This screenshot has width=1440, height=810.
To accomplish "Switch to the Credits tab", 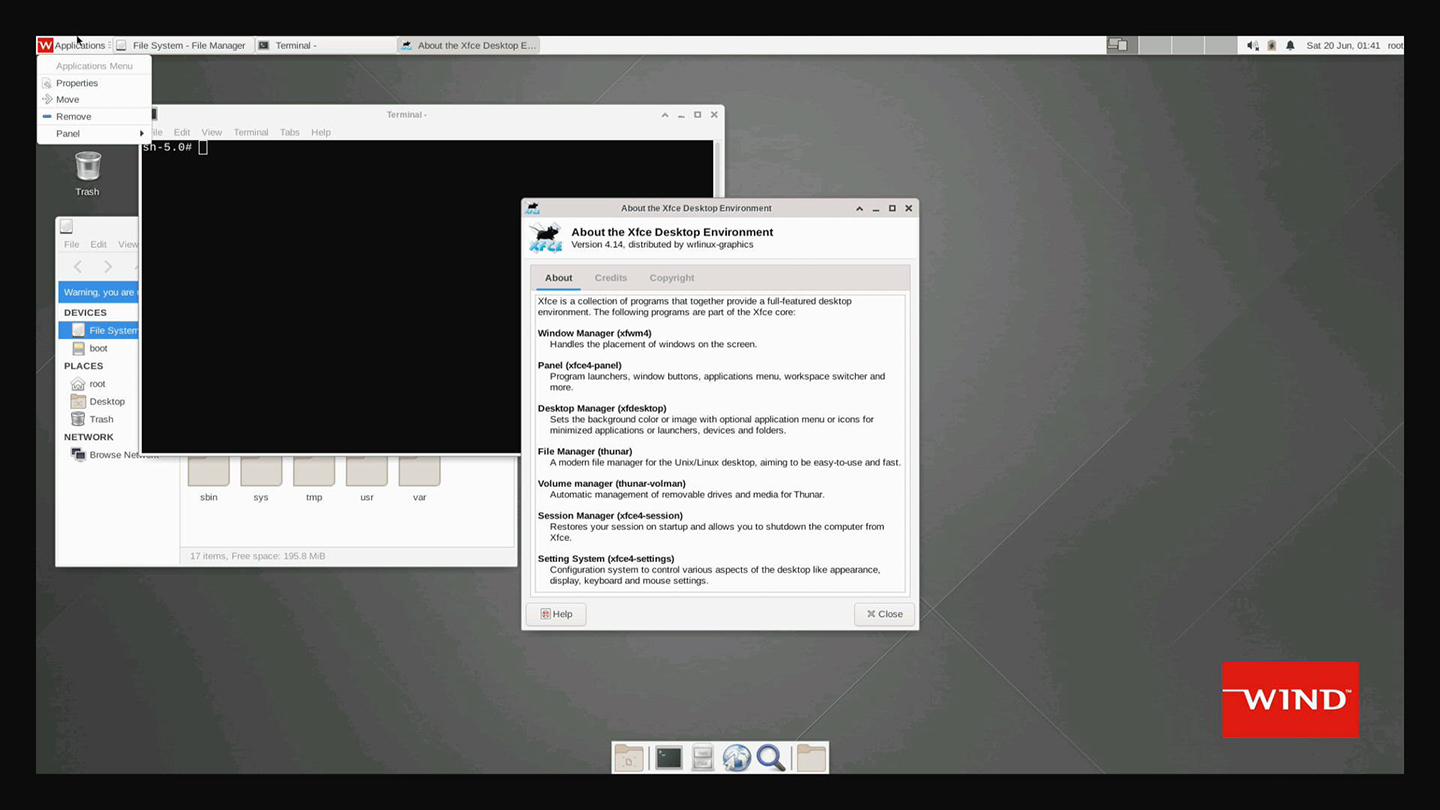I will coord(611,278).
